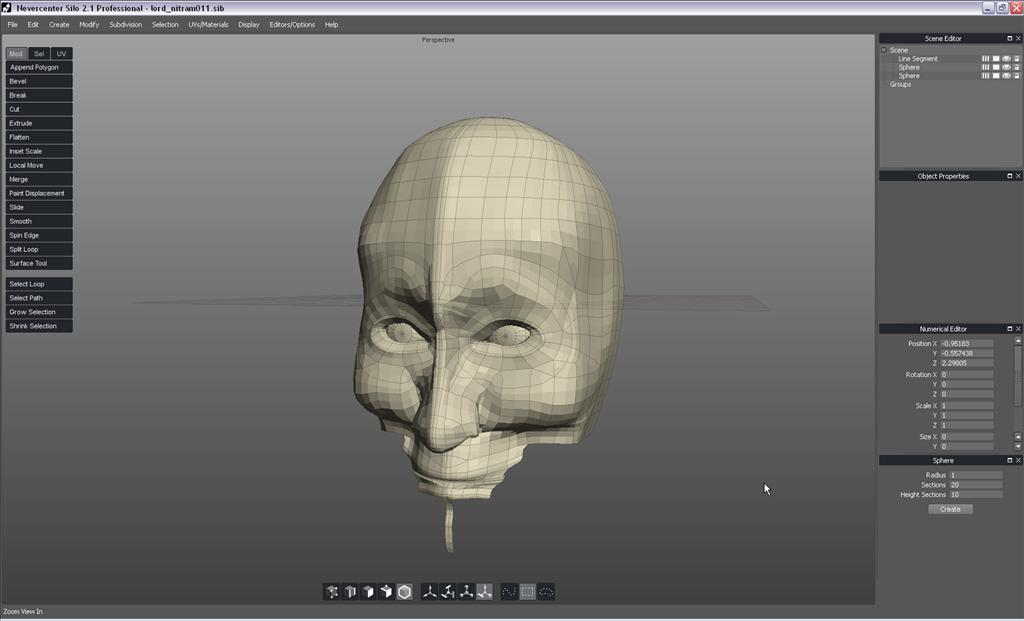Pick the rectangle area selection icon
The width and height of the screenshot is (1024, 621).
point(528,592)
